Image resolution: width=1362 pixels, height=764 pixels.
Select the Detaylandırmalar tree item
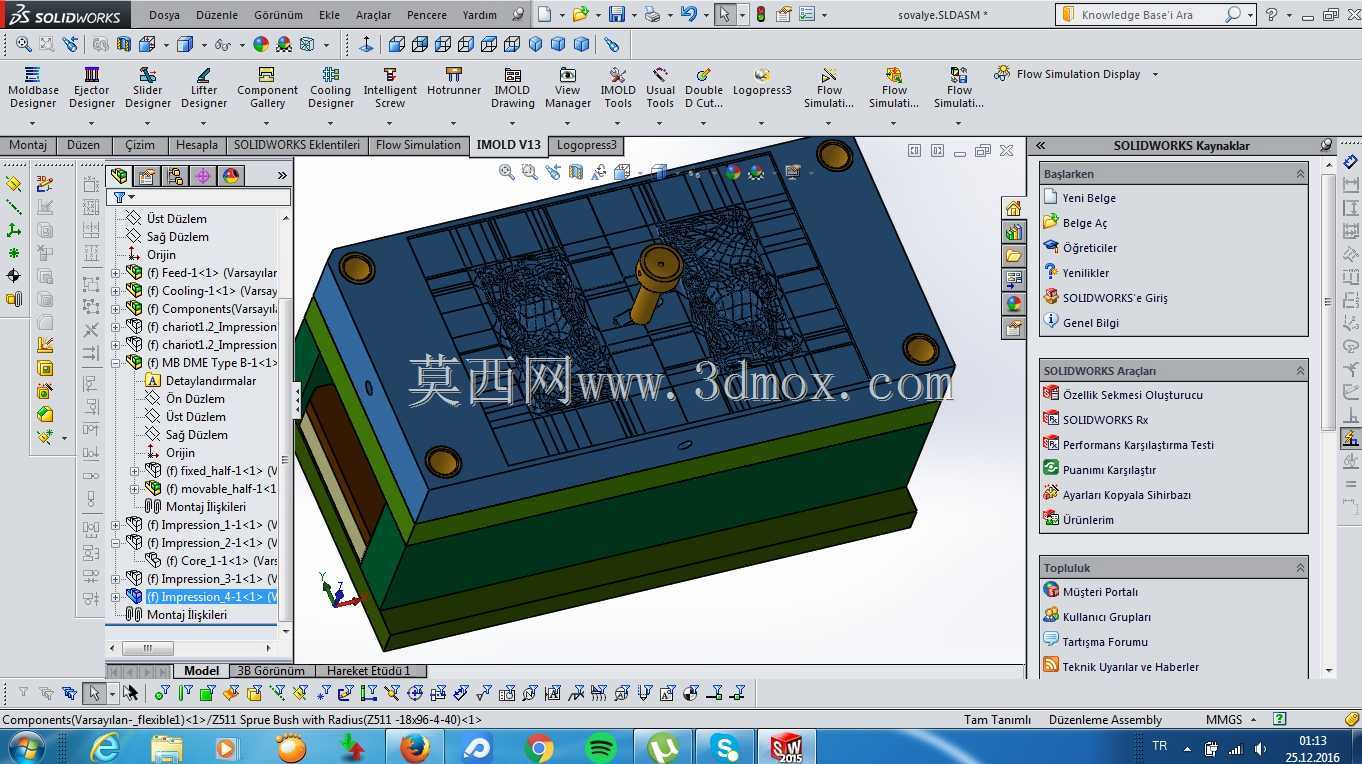coord(211,381)
